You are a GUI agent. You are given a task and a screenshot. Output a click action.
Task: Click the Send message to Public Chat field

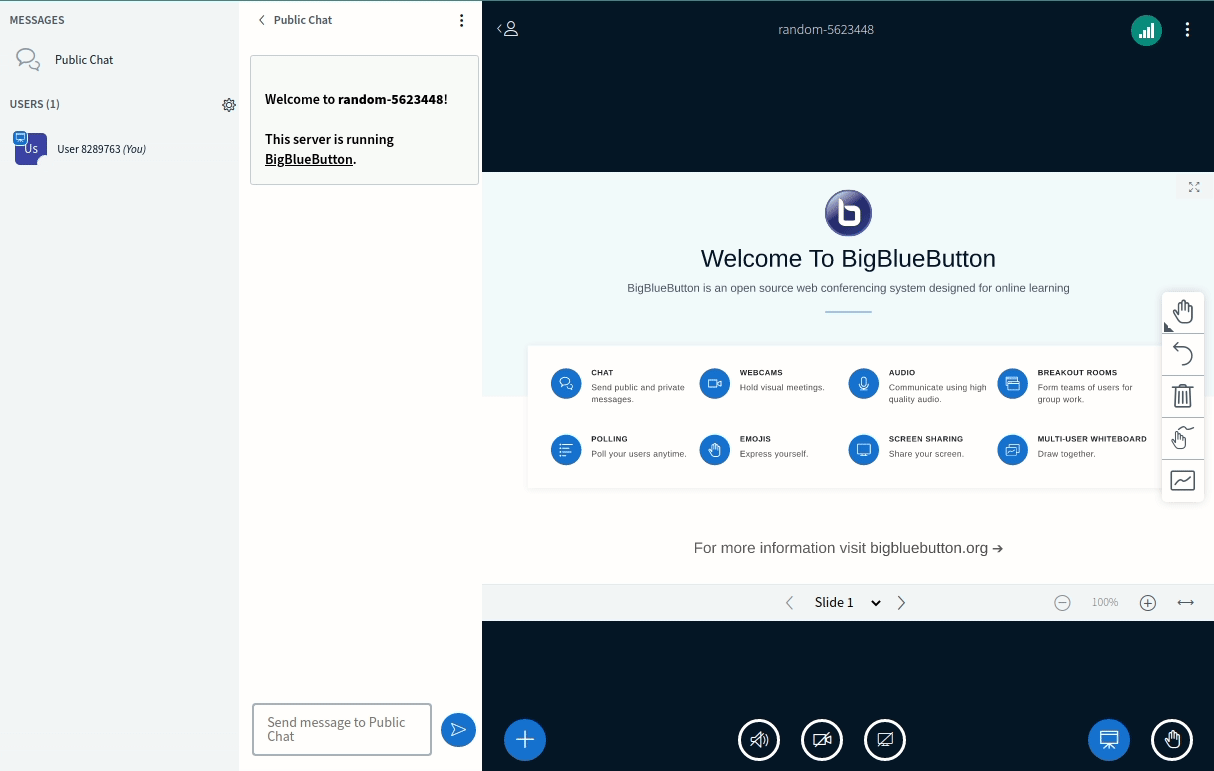click(x=342, y=729)
